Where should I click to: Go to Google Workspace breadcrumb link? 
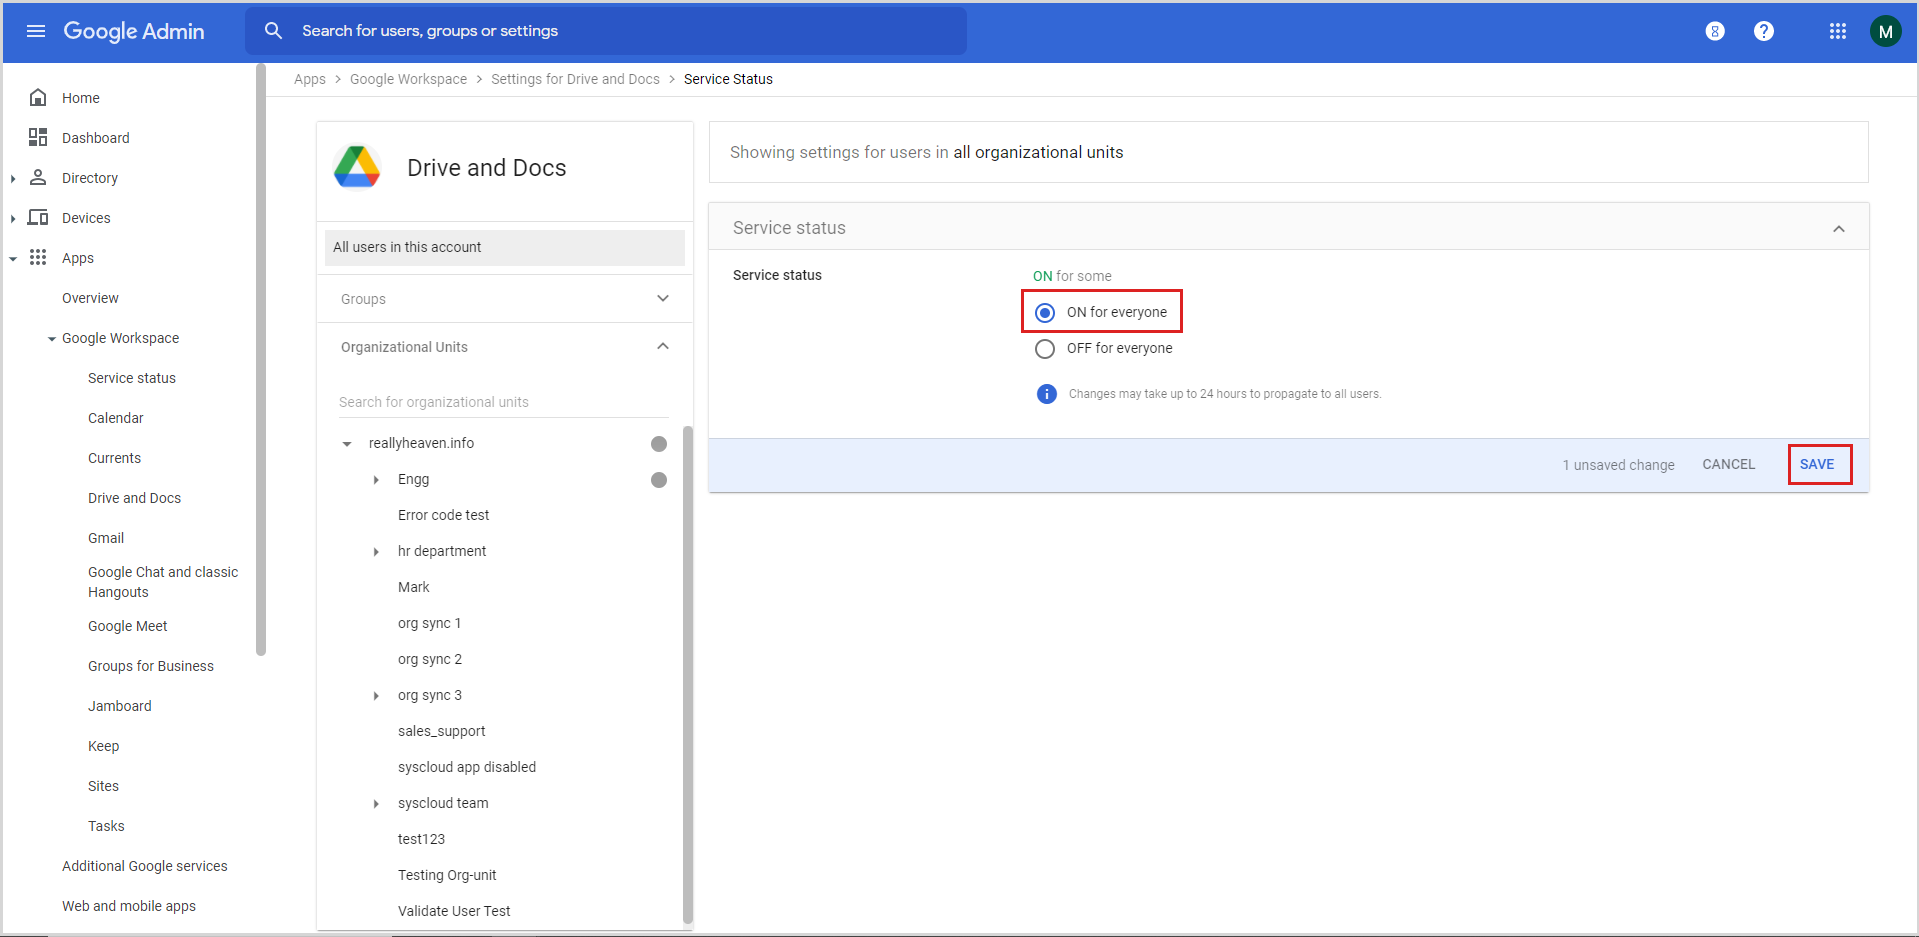tap(408, 79)
